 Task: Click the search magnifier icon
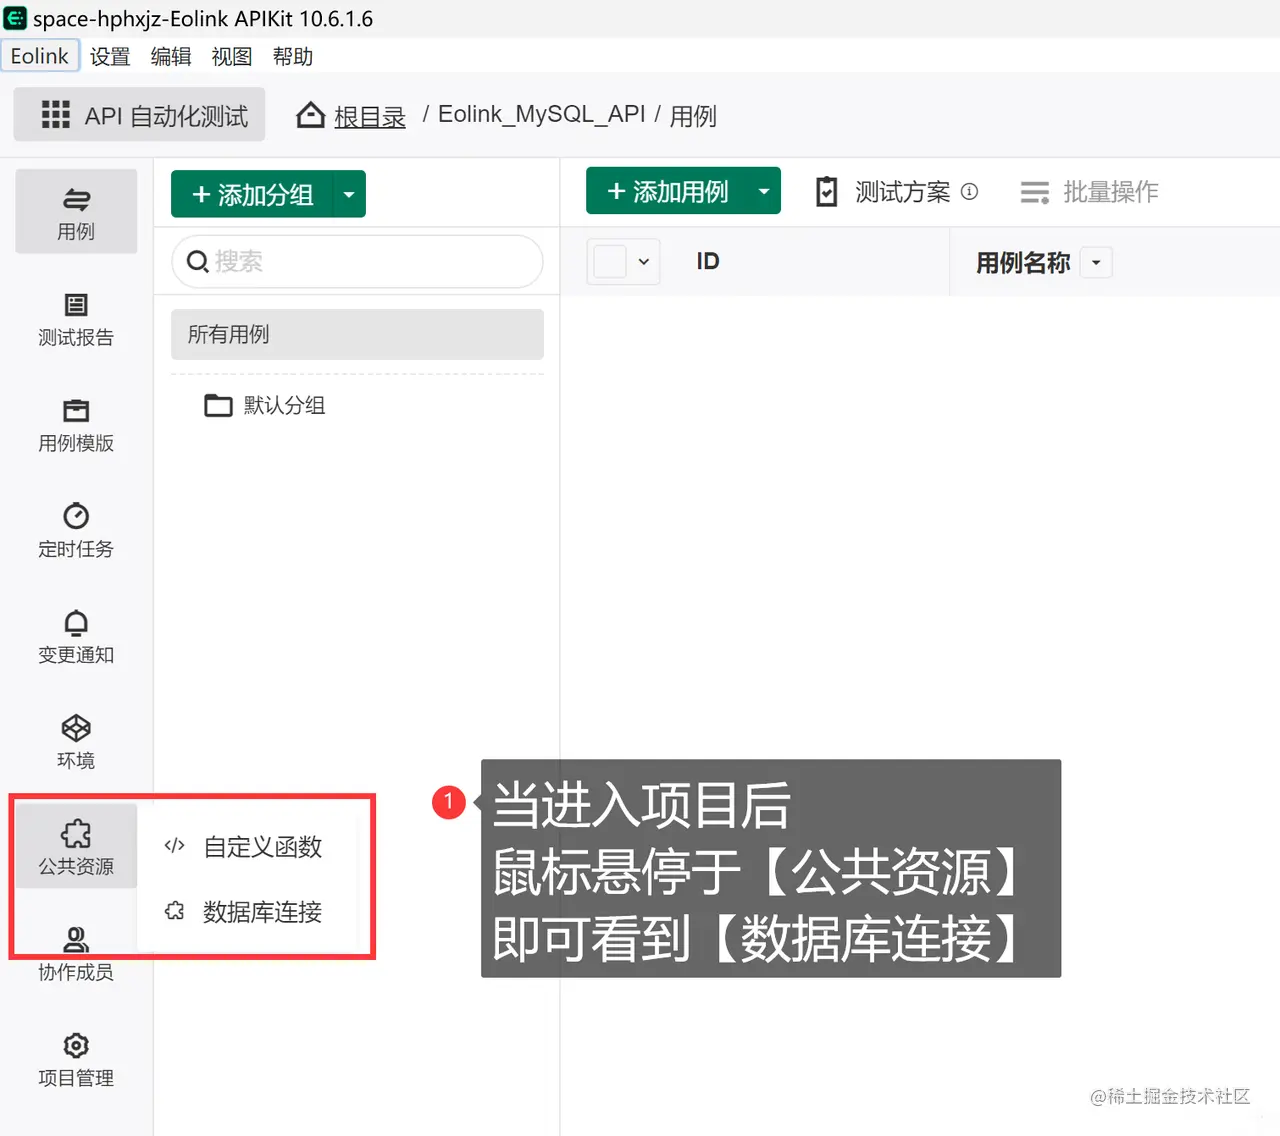[198, 262]
